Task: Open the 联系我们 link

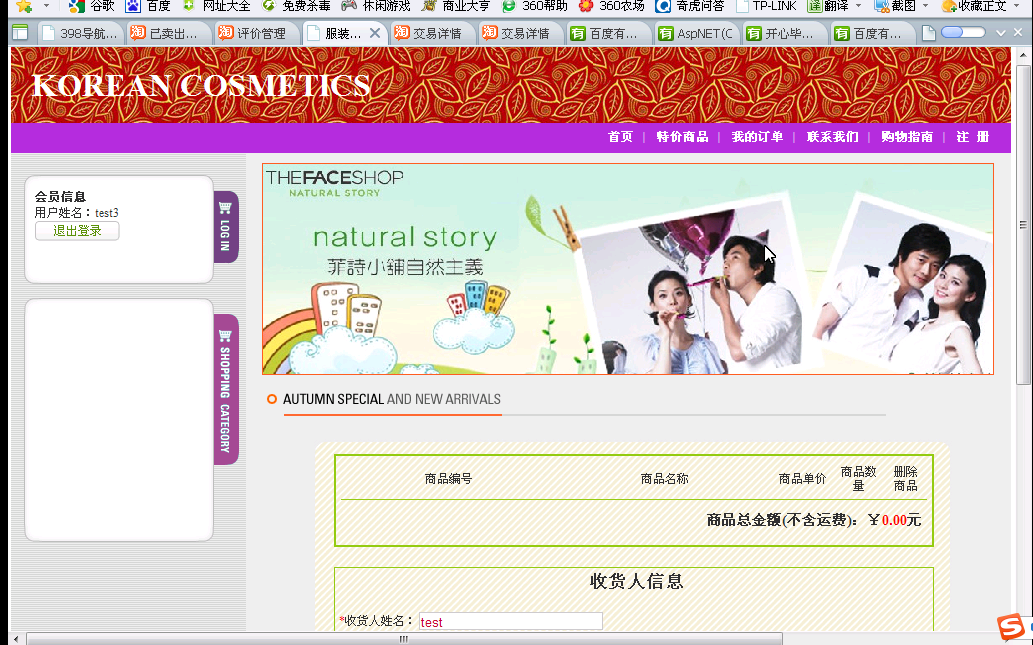Action: 832,136
